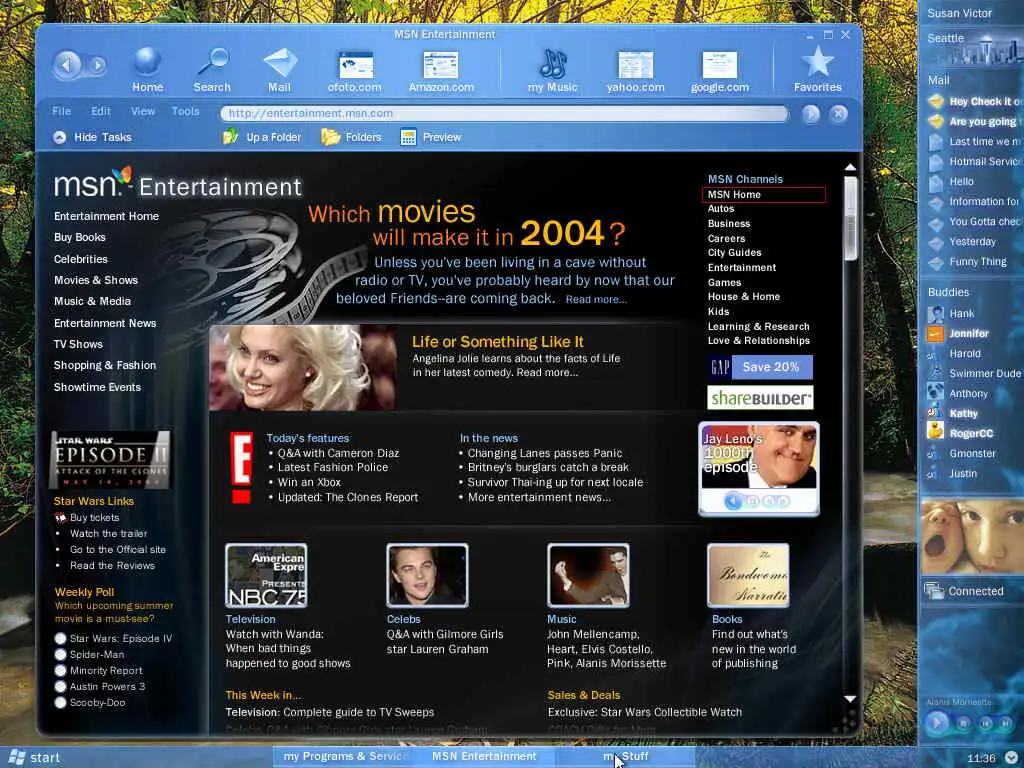The image size is (1024, 768).
Task: Select buddy Jennifer in sidebar
Action: pos(959,334)
